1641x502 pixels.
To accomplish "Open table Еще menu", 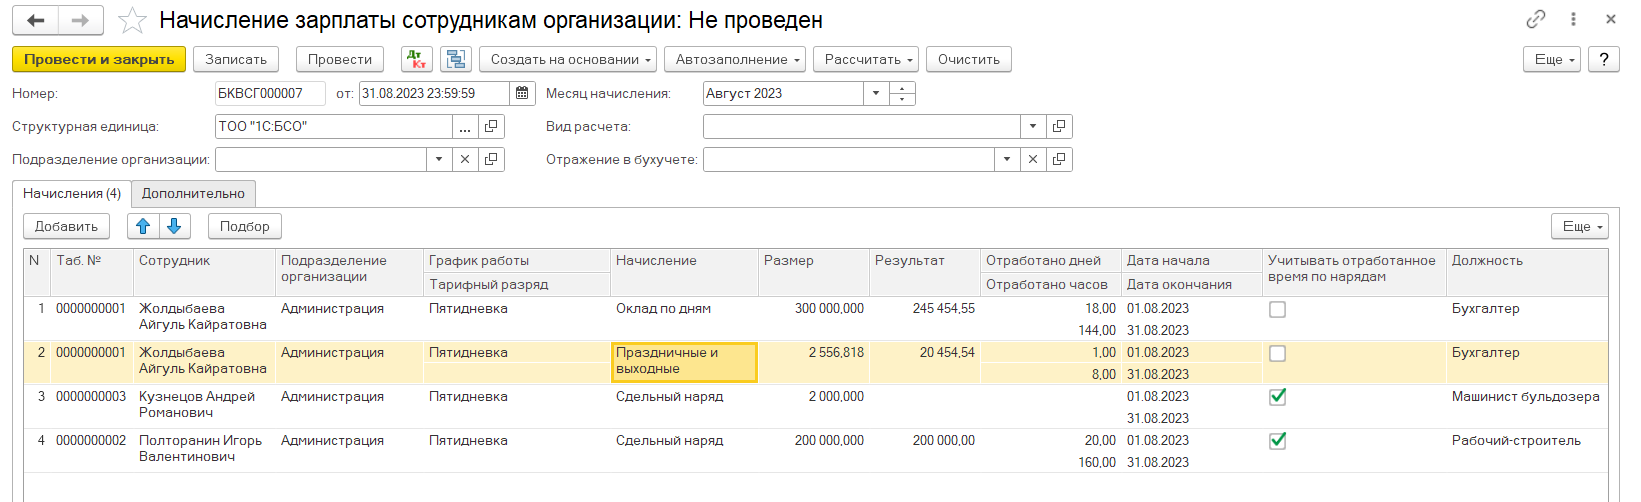I will click(x=1580, y=226).
